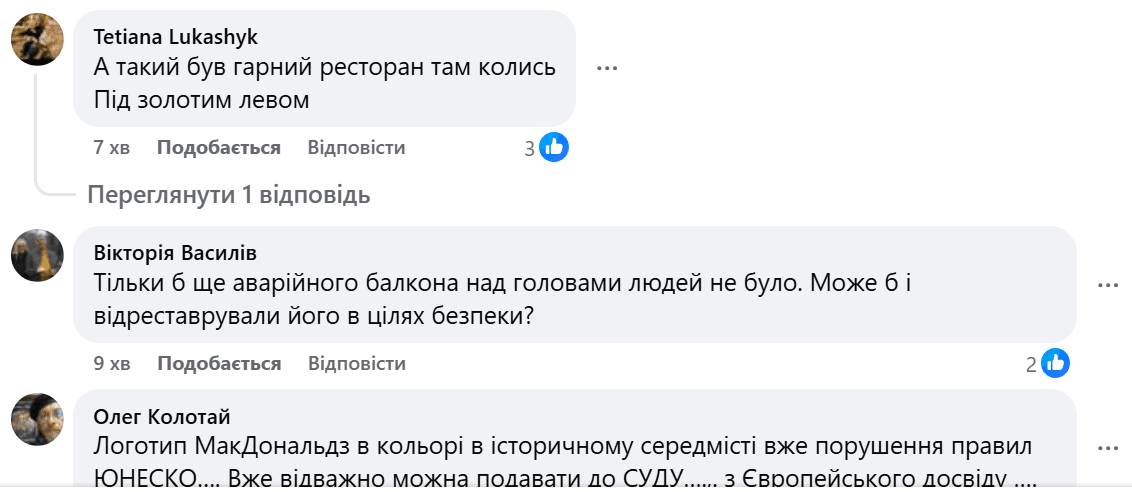View reaction count 2 on Вікторія's comment

click(x=1031, y=364)
